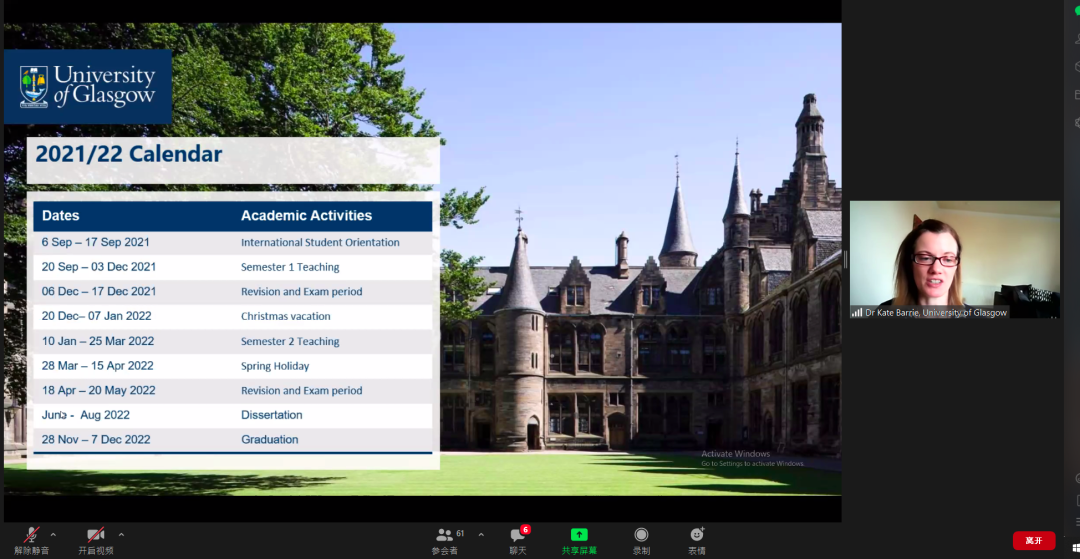Click Semester 1 Teaching entry

(x=290, y=267)
